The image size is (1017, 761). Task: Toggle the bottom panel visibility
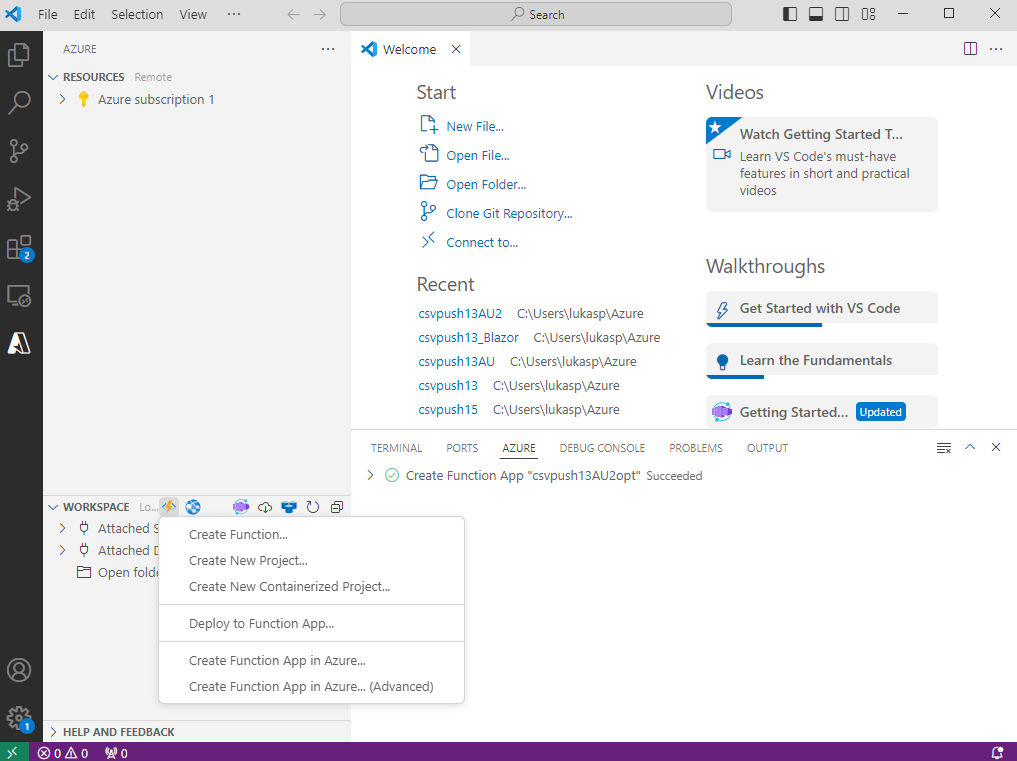click(x=815, y=13)
